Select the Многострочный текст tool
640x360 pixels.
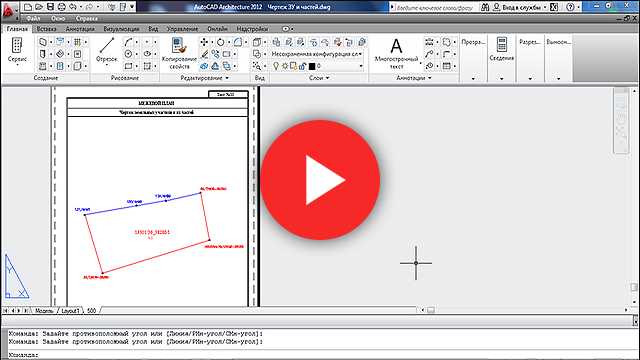click(x=396, y=53)
